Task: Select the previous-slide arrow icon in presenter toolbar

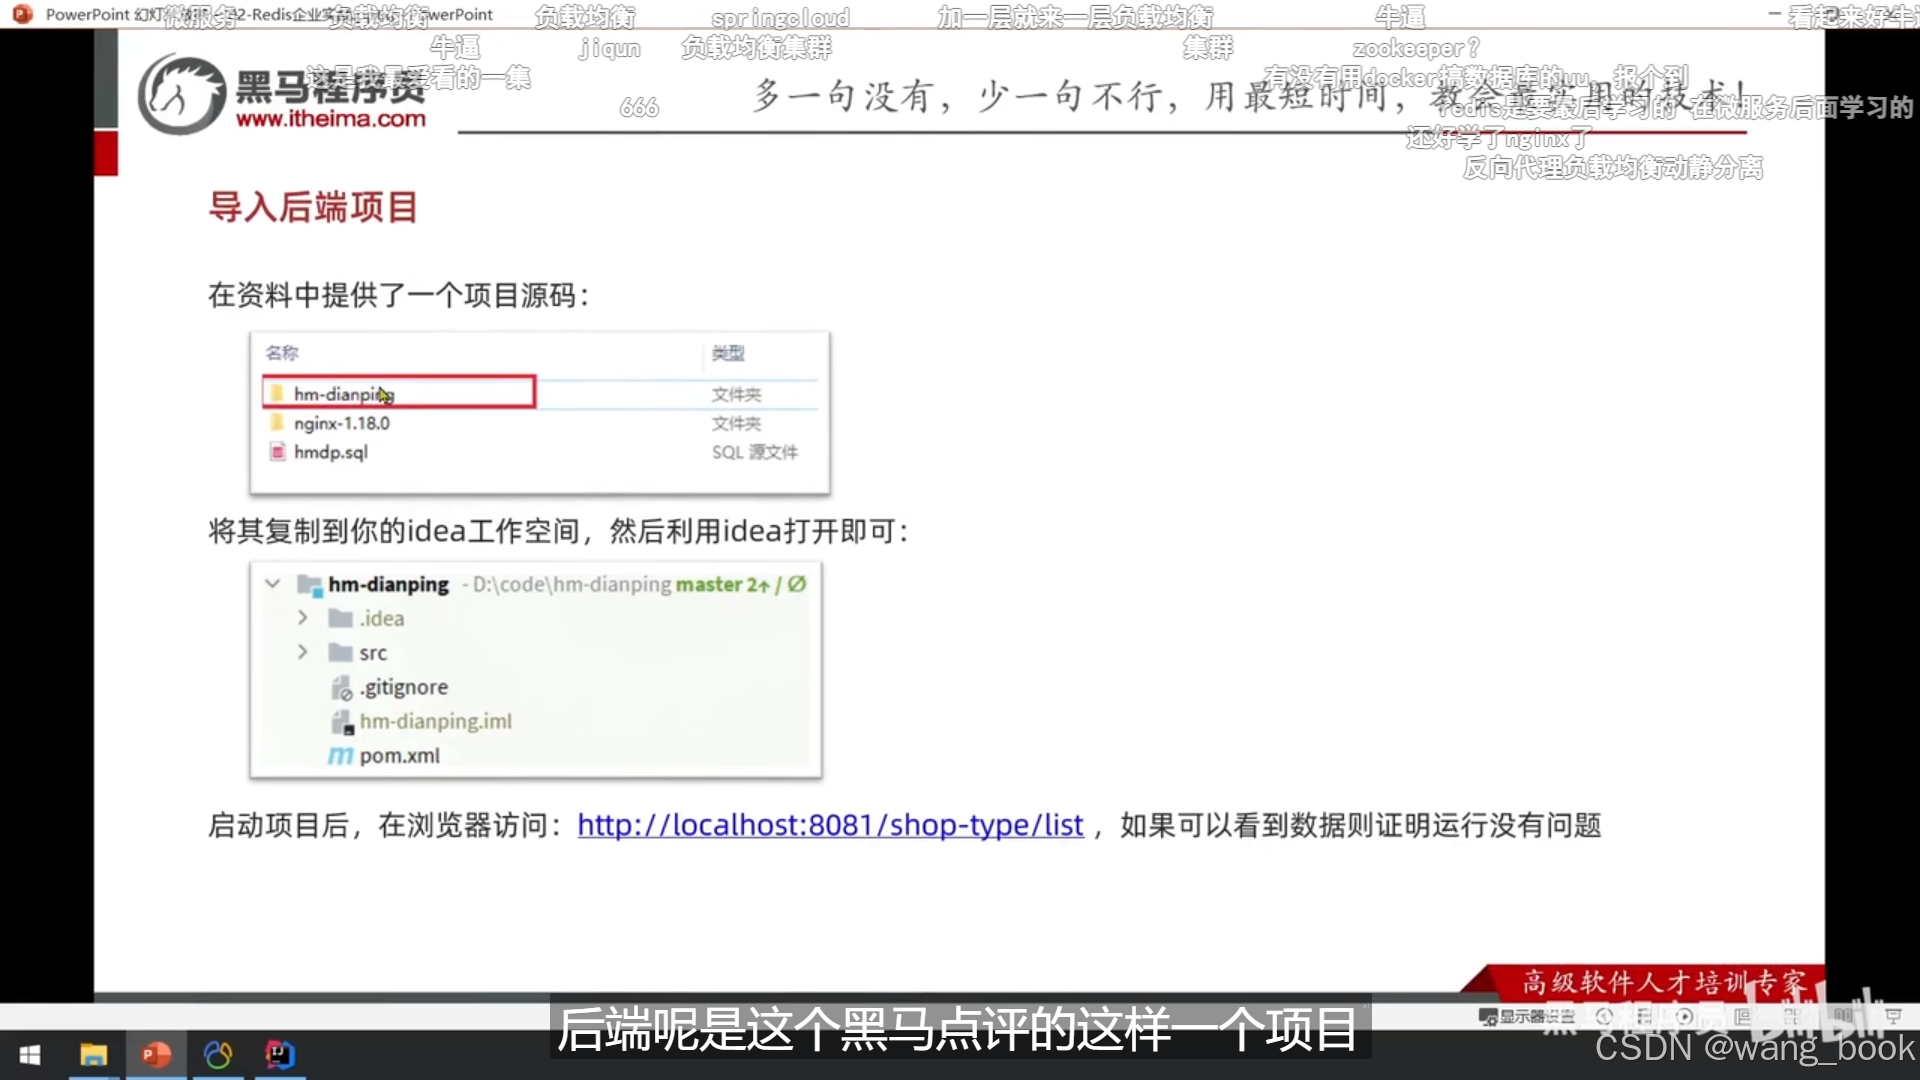Action: point(1605,1017)
